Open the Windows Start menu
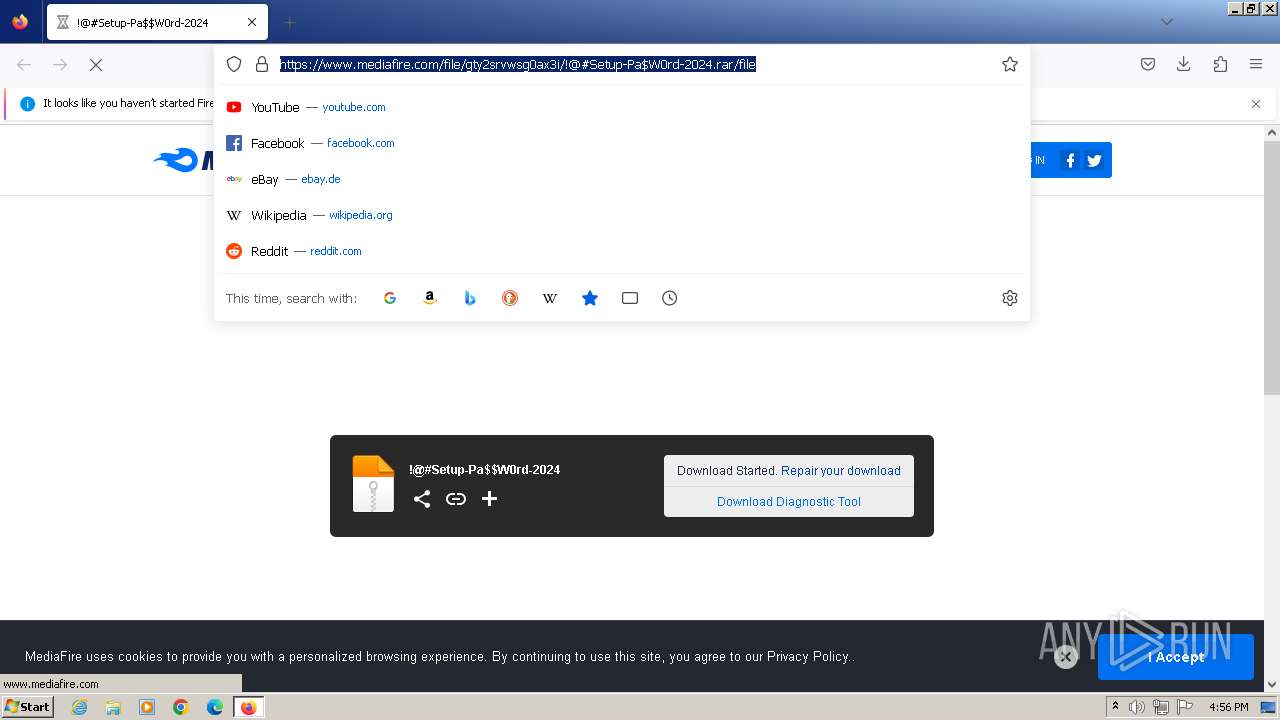This screenshot has width=1280, height=720. pos(27,707)
